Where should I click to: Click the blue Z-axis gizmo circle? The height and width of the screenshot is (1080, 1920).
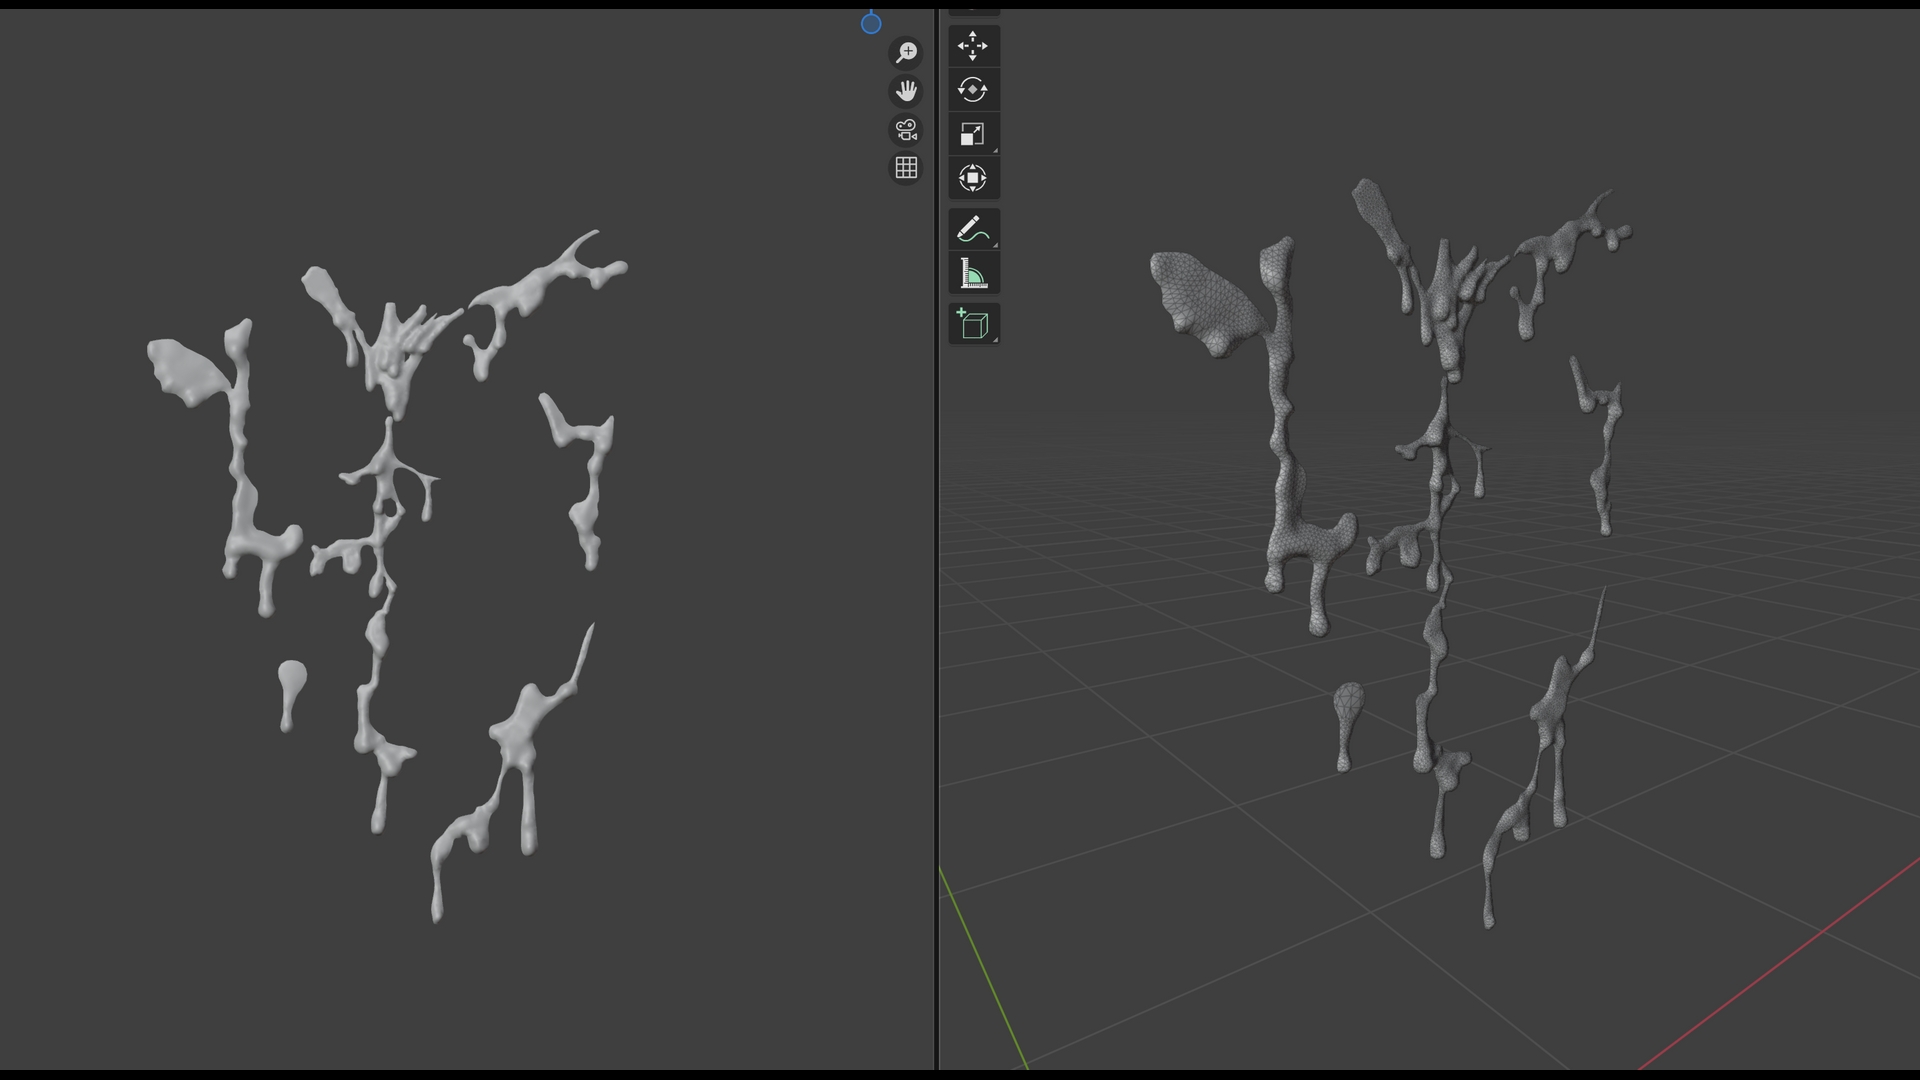click(x=871, y=24)
